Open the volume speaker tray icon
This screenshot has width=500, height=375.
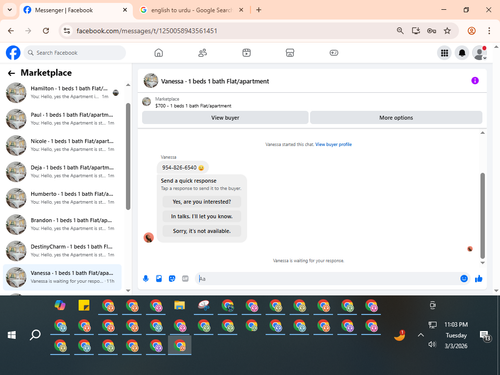[432, 344]
